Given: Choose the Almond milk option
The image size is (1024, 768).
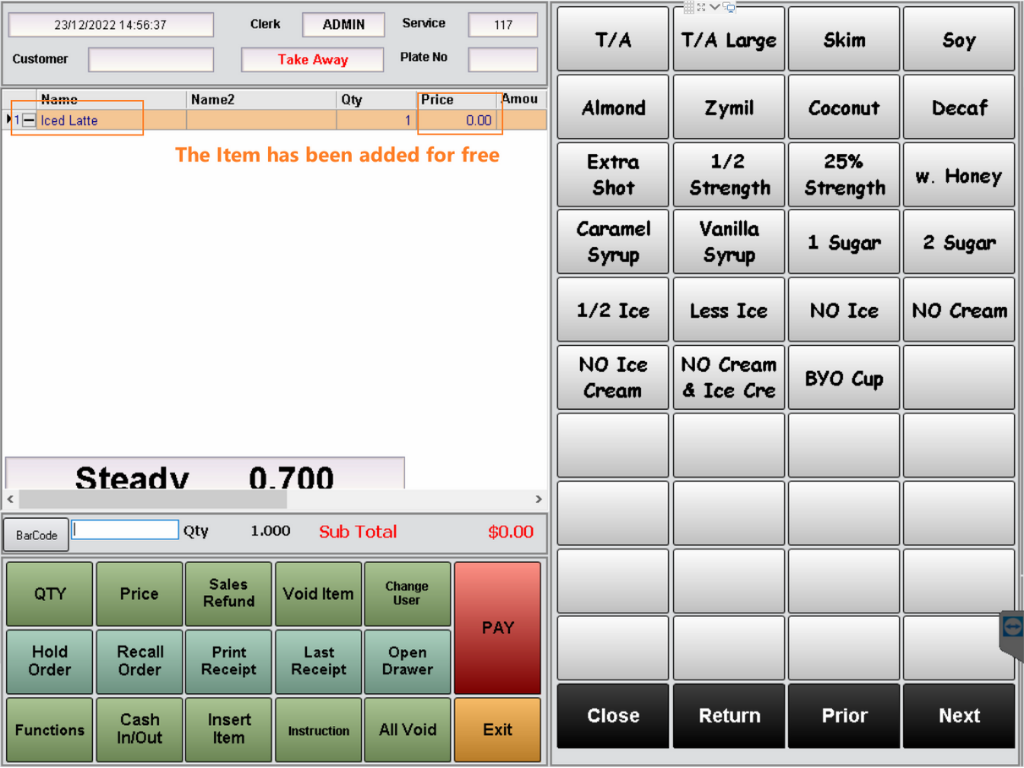Looking at the screenshot, I should 613,108.
